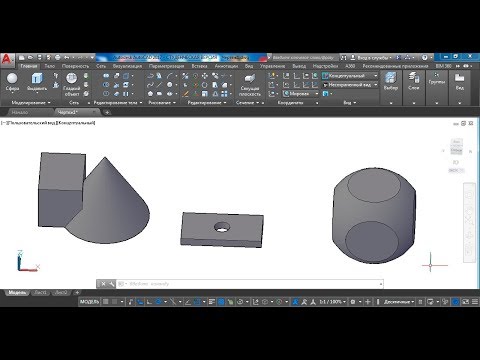
Task: Click the Гладкий объект (Smooth Object) tool
Action: pyautogui.click(x=72, y=85)
